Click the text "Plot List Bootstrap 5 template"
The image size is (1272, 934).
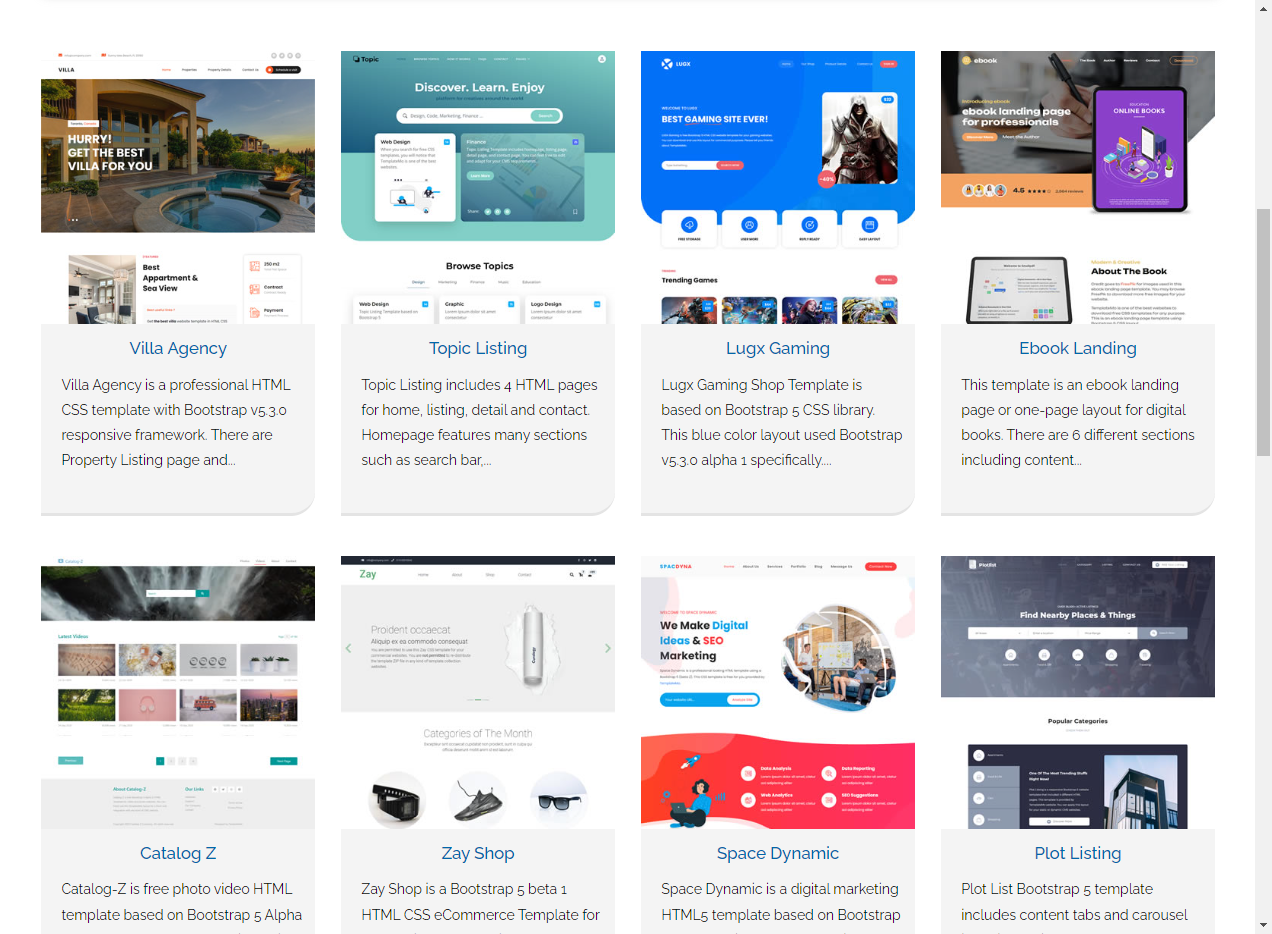coord(1057,889)
